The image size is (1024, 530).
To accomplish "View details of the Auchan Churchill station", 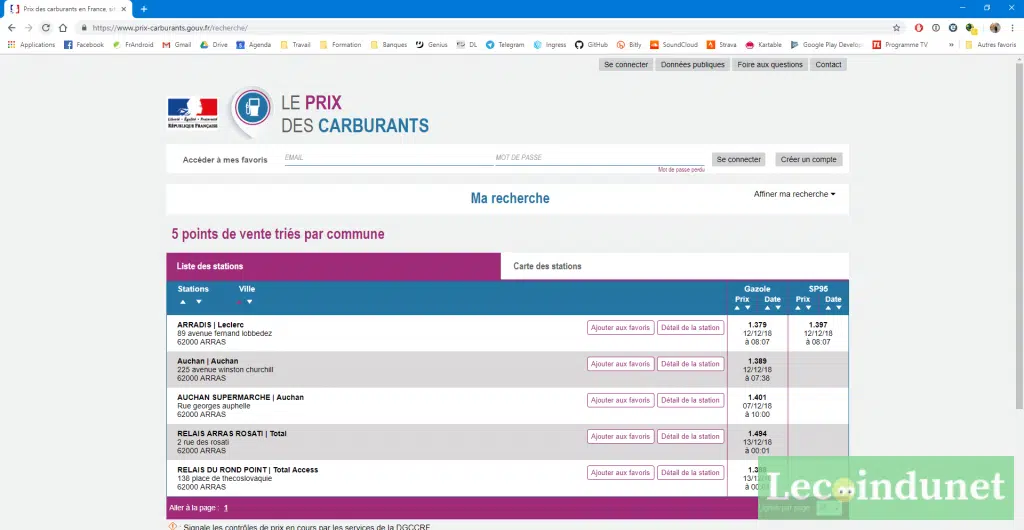I will 690,364.
